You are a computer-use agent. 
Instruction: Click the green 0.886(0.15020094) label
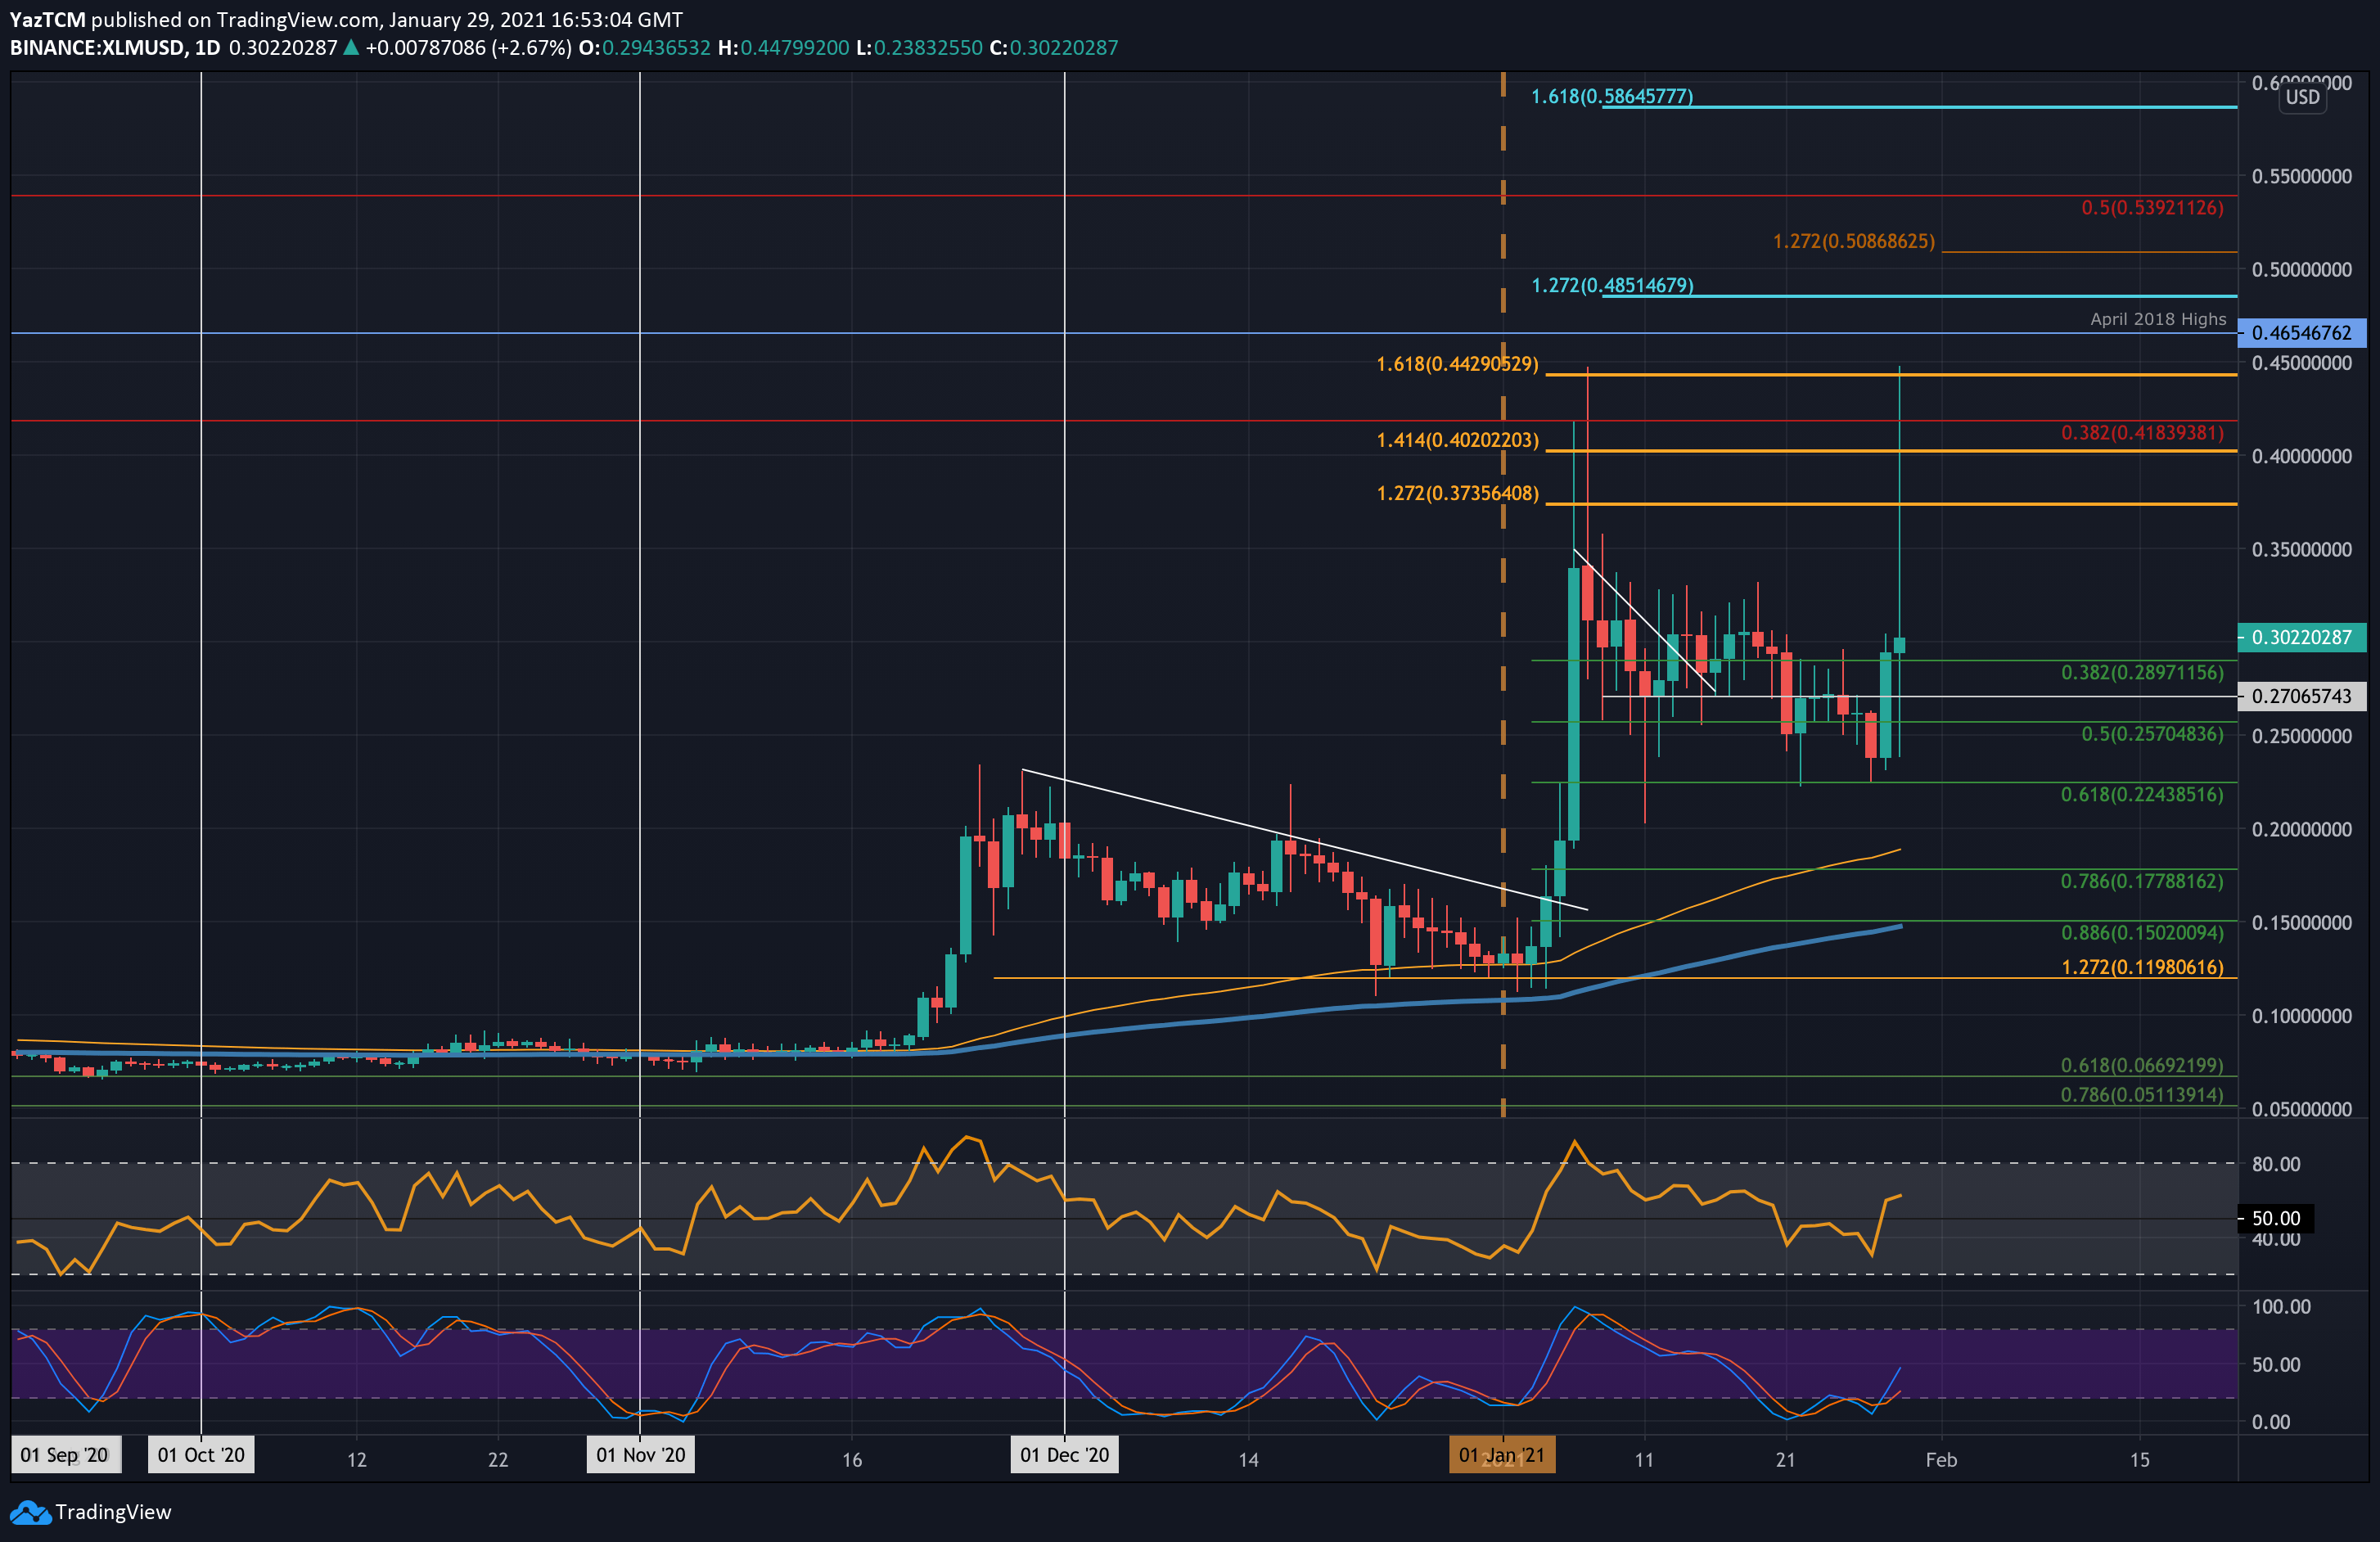(2142, 932)
